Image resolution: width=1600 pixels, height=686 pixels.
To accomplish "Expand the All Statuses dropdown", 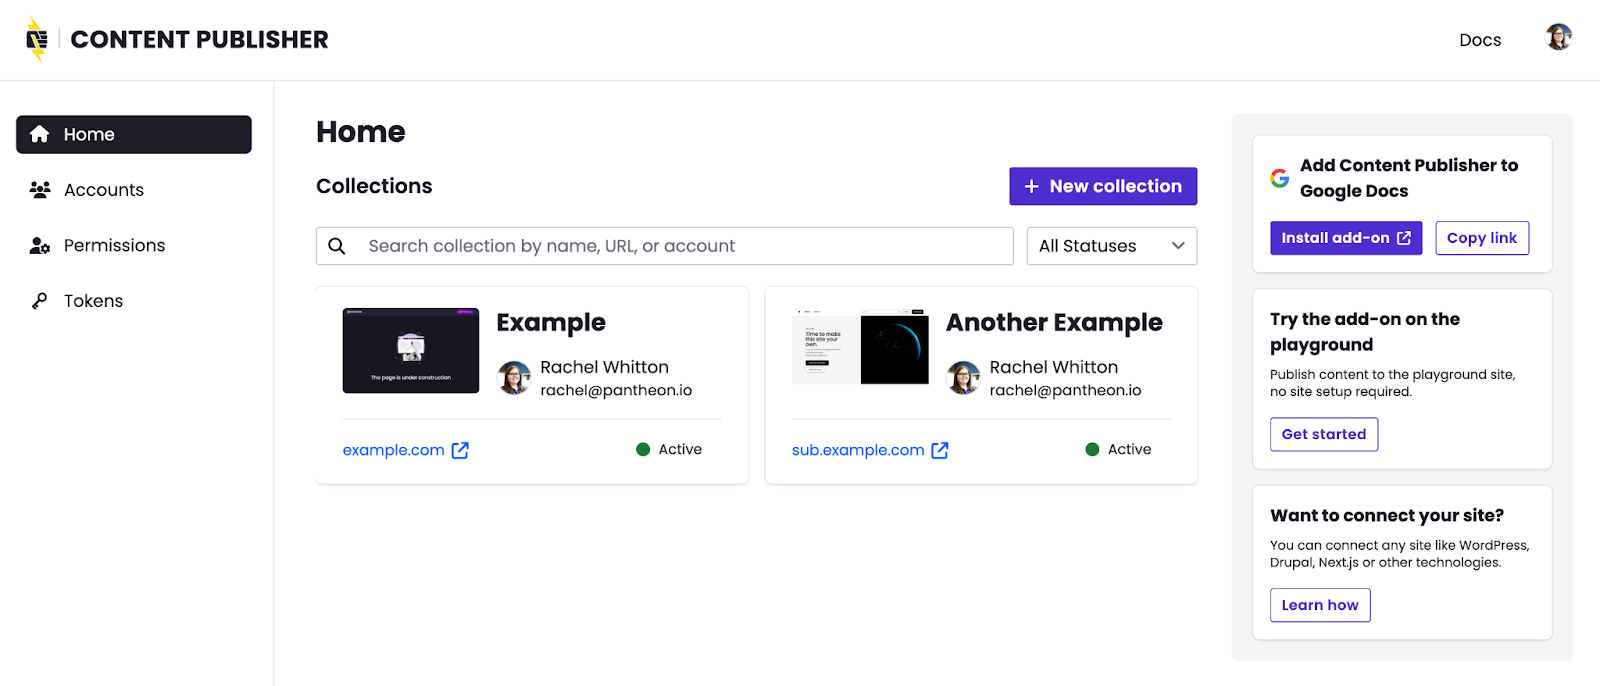I will click(1111, 246).
